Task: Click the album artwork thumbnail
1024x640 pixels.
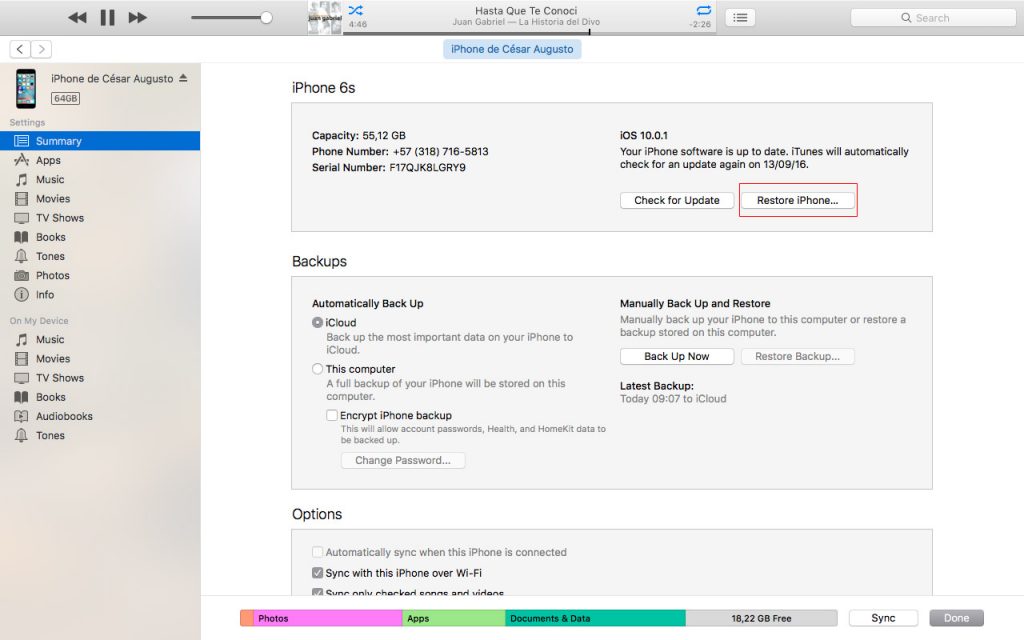Action: pos(325,18)
